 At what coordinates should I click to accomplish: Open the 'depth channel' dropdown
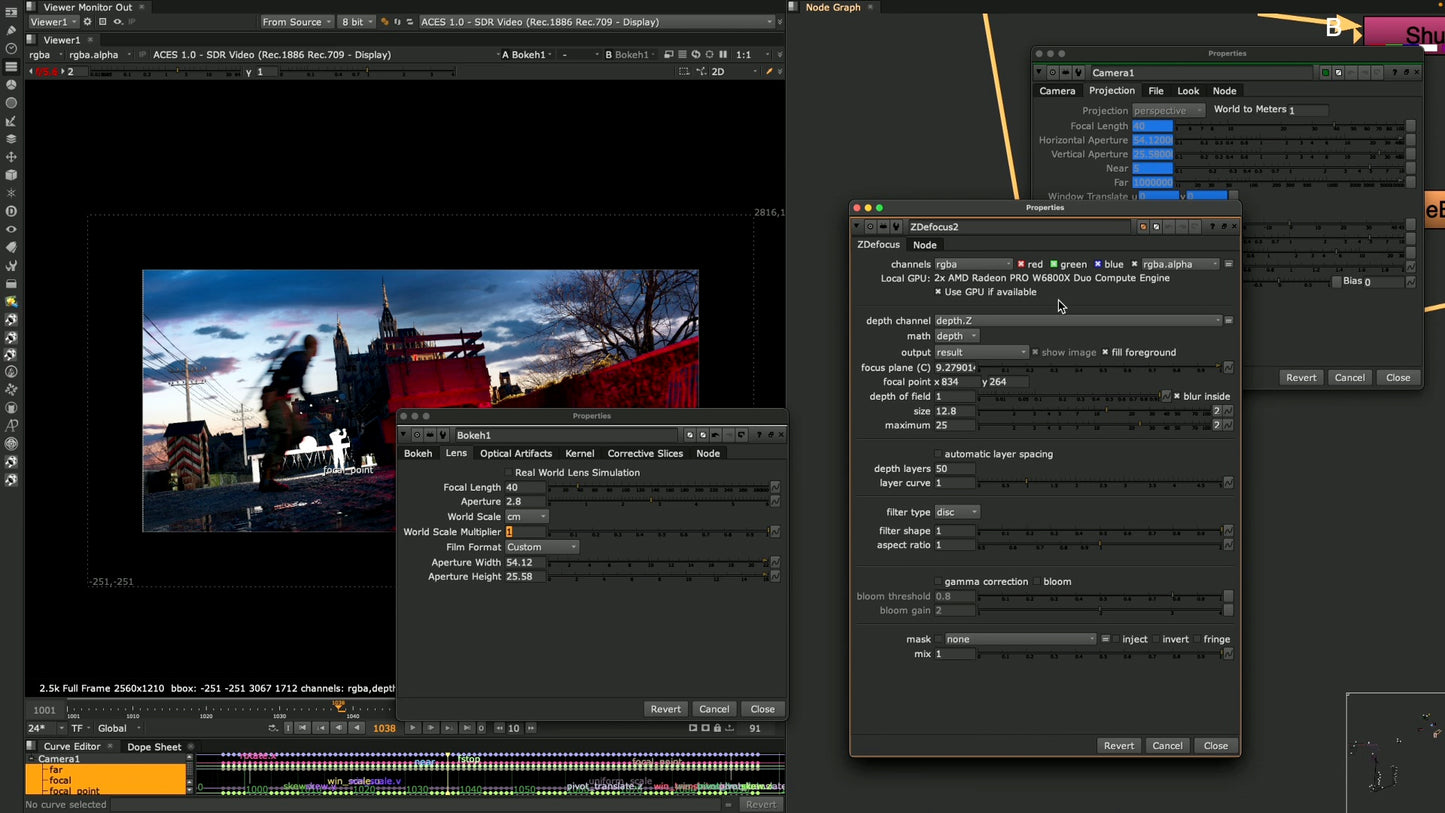tap(1077, 321)
